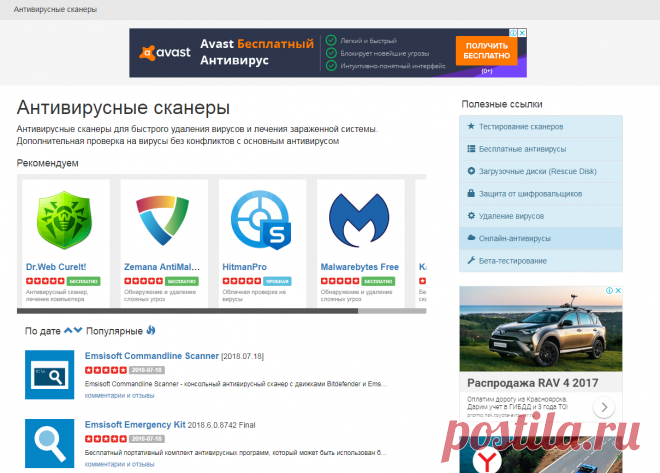Click the ad info icon on Avast banner
The image size is (660, 473).
point(514,33)
